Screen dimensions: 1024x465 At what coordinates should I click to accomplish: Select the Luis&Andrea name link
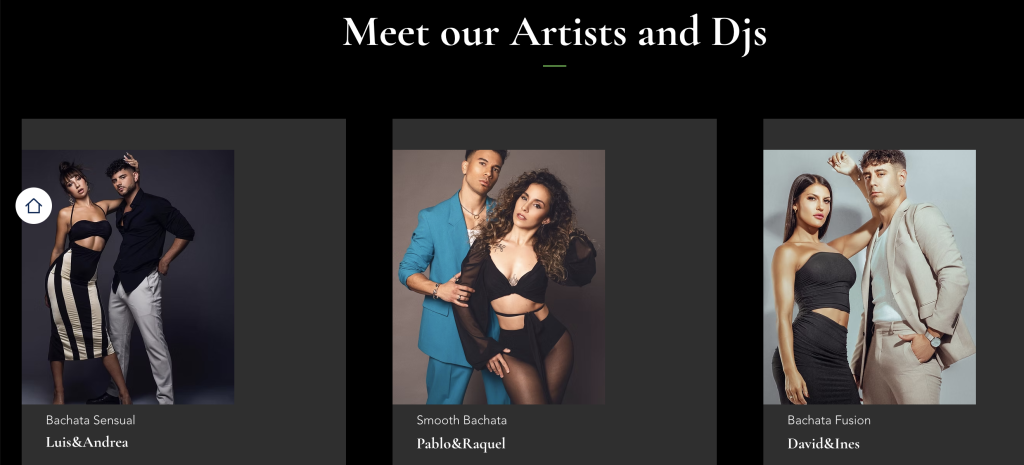(87, 442)
